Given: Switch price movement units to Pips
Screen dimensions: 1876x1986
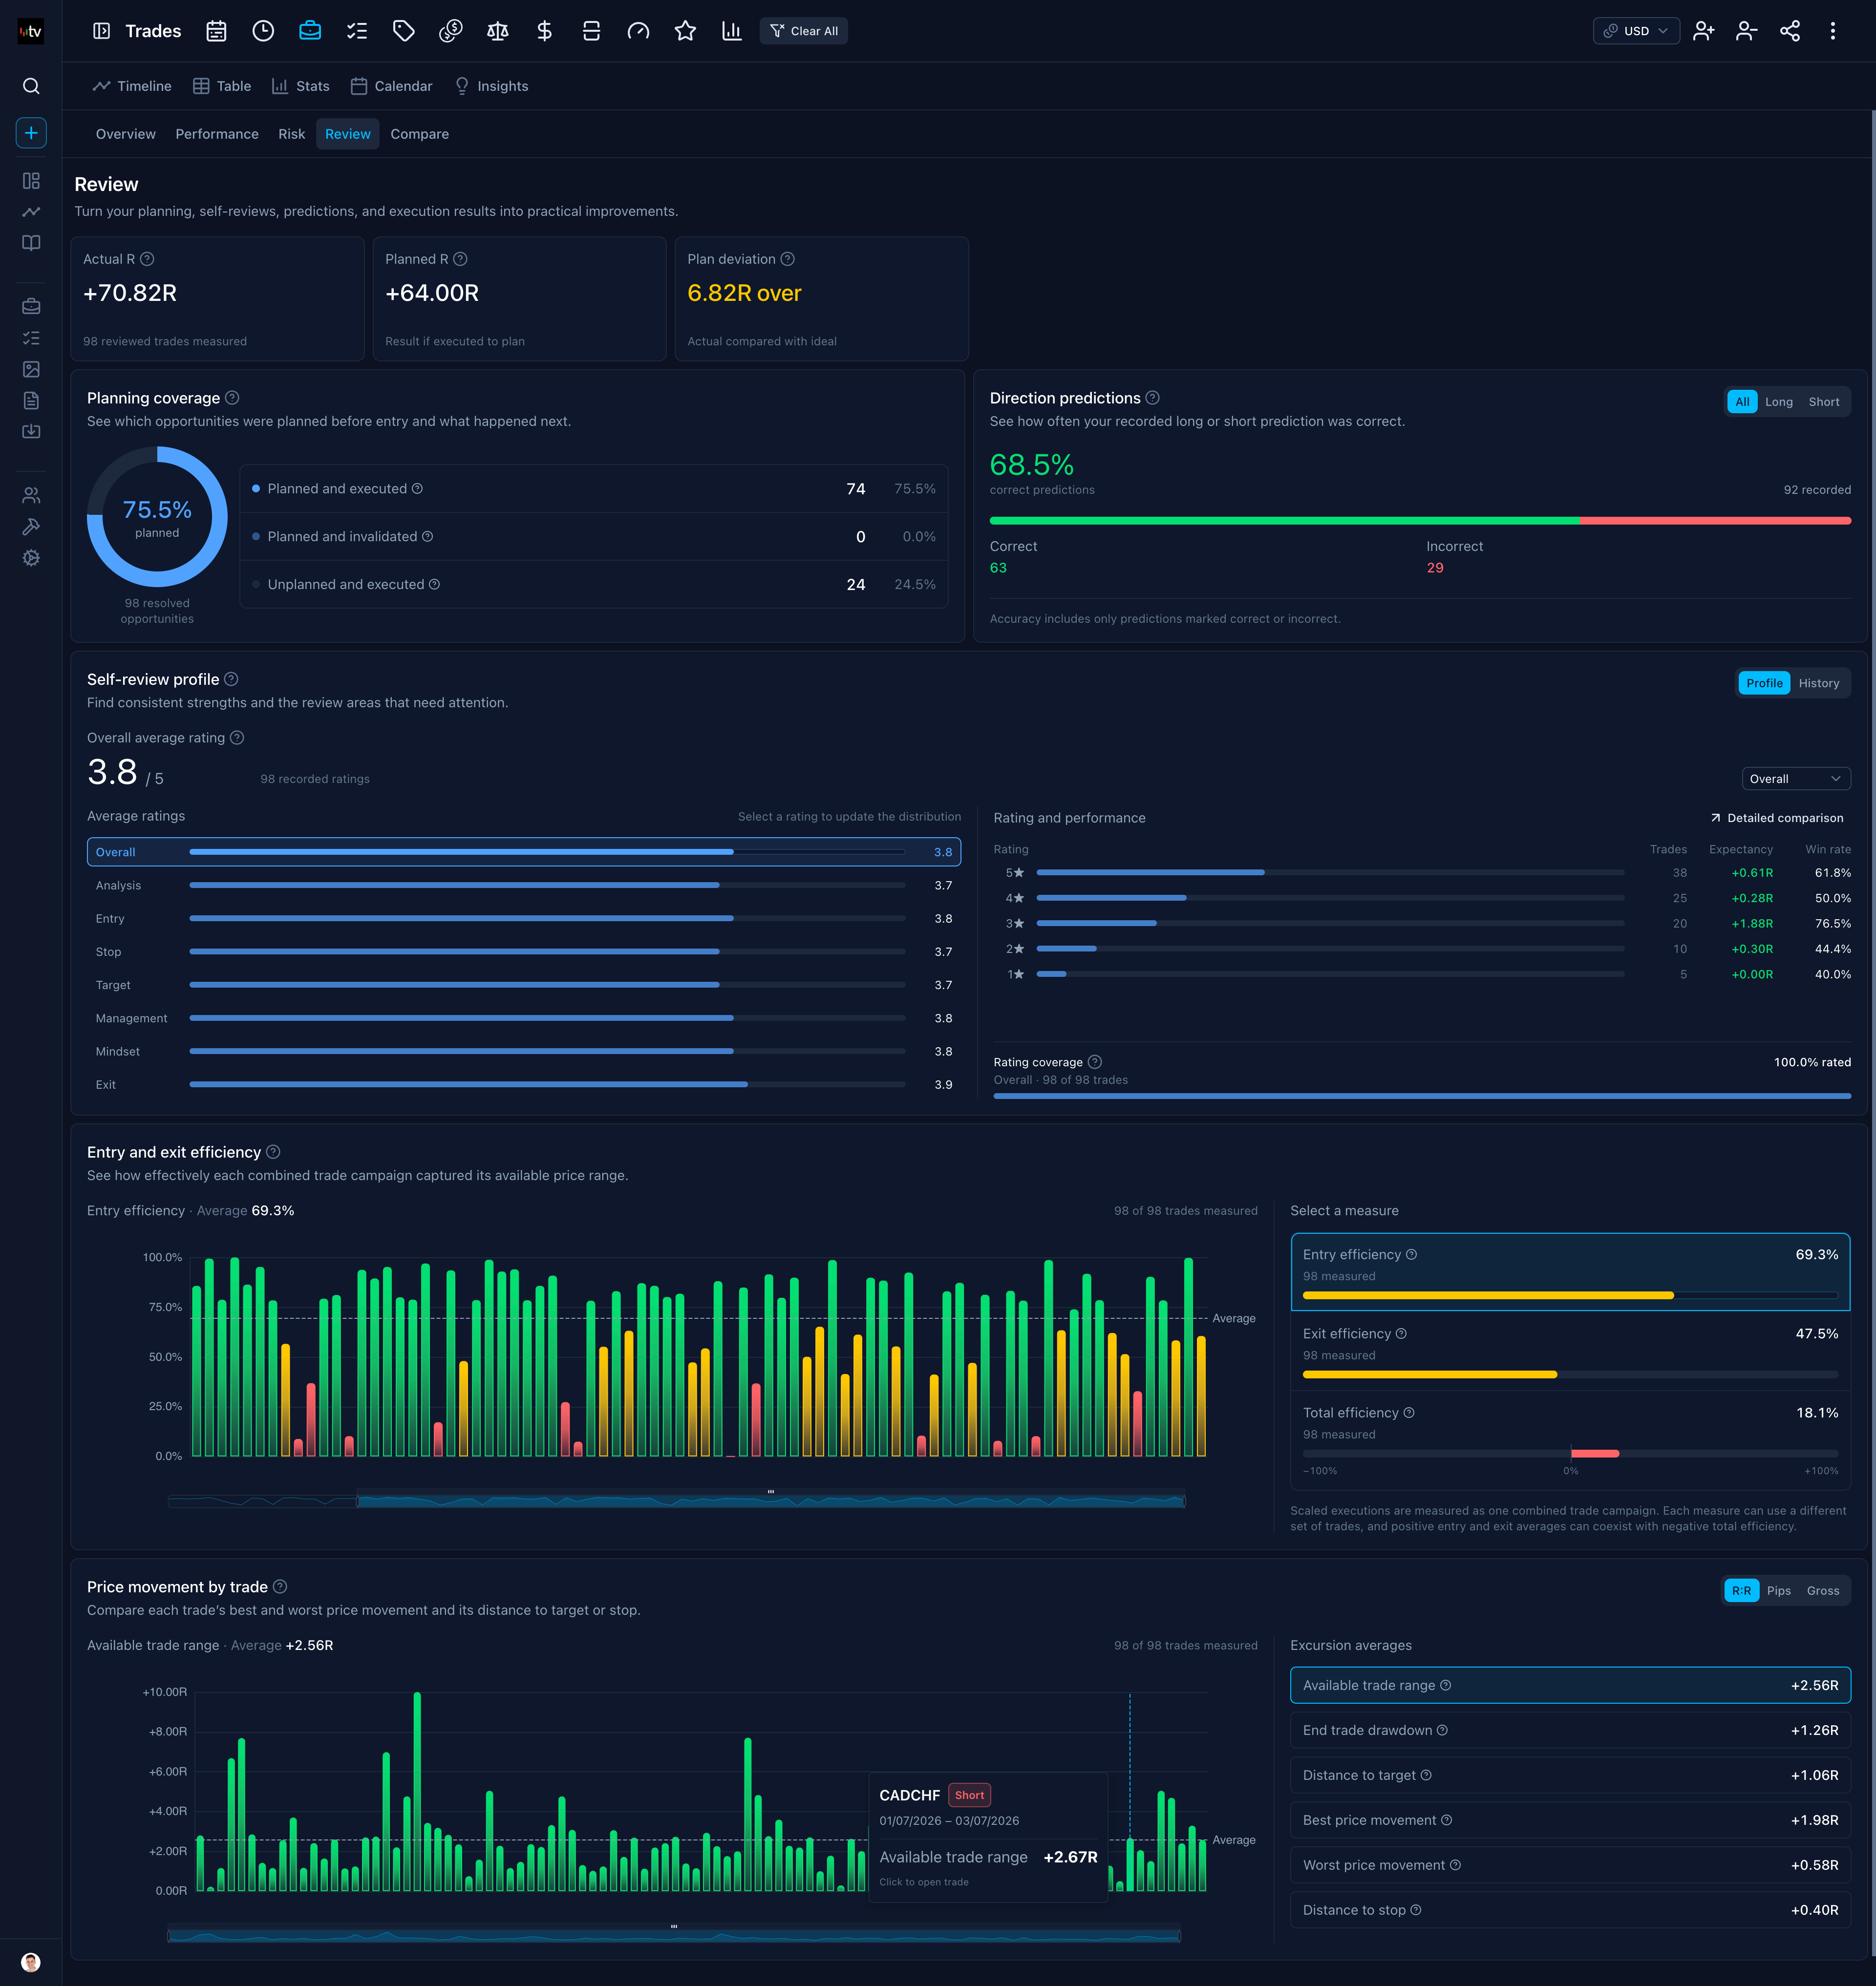Looking at the screenshot, I should (x=1779, y=1591).
